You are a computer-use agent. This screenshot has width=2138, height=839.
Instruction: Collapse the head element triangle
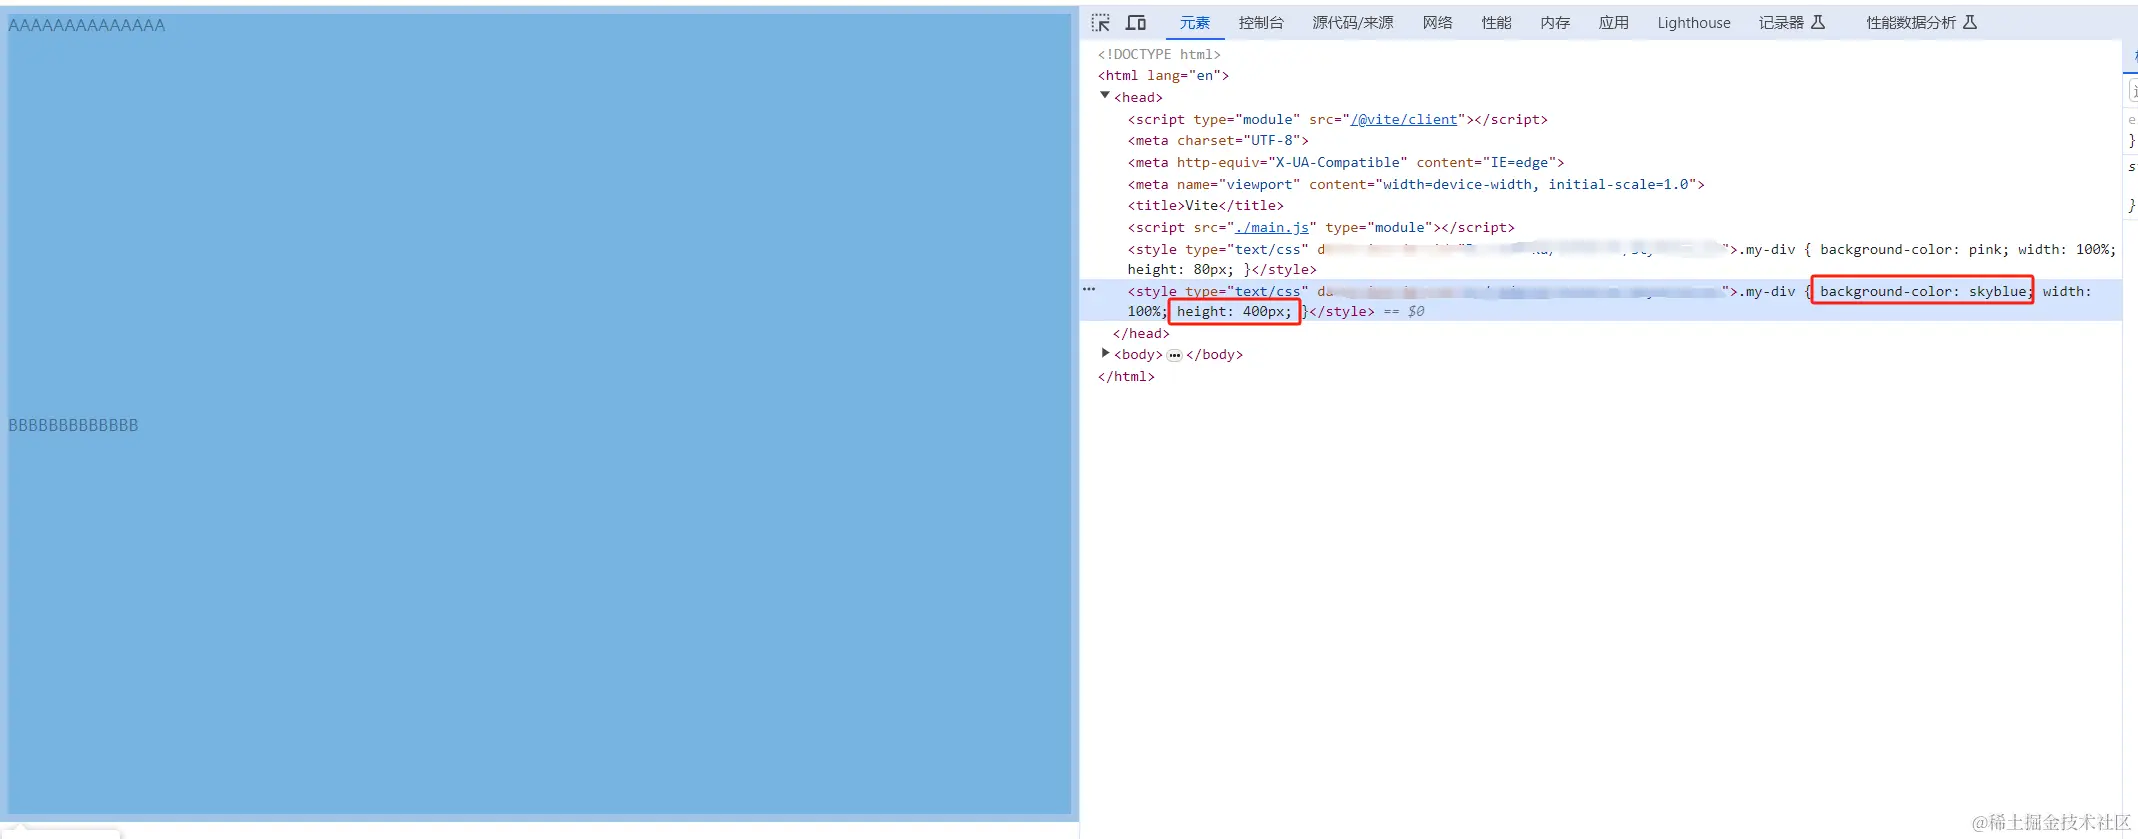1105,96
